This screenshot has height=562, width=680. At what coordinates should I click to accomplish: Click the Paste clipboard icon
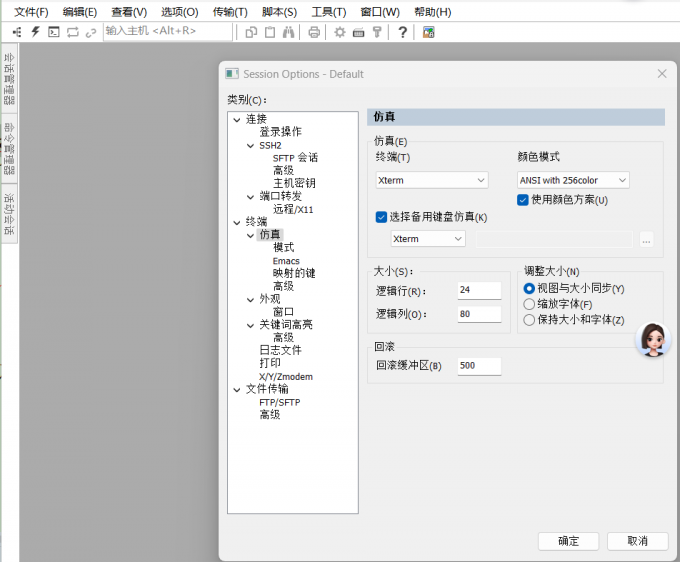click(x=269, y=32)
